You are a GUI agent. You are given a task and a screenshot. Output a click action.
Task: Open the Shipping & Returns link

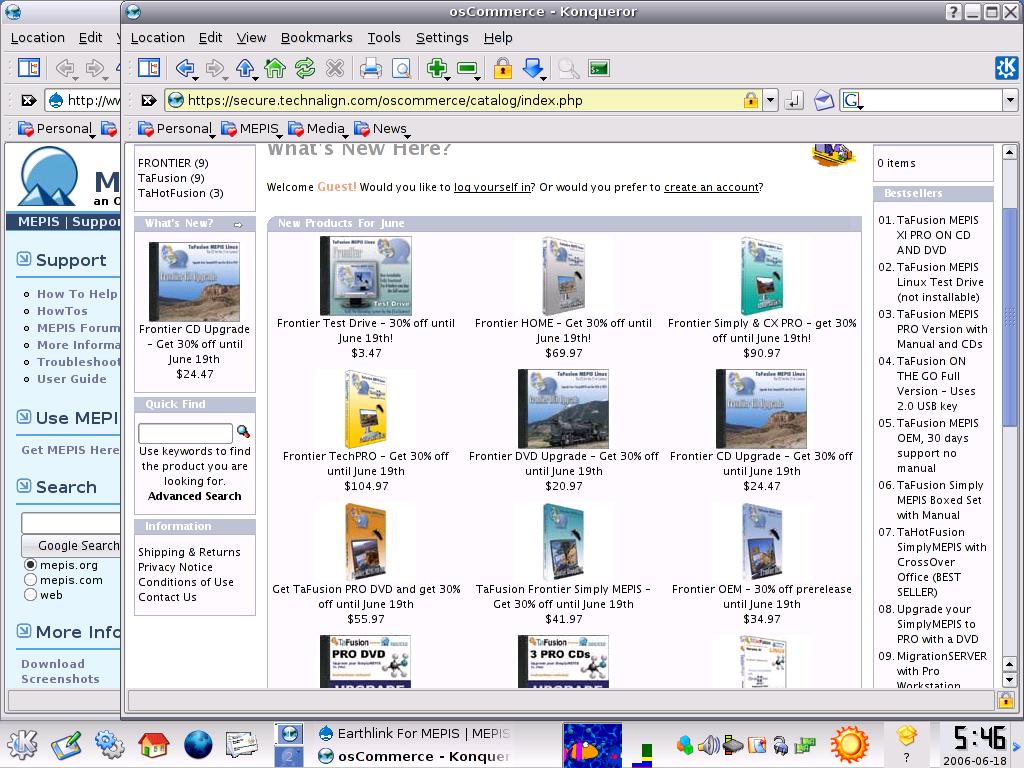click(x=189, y=552)
